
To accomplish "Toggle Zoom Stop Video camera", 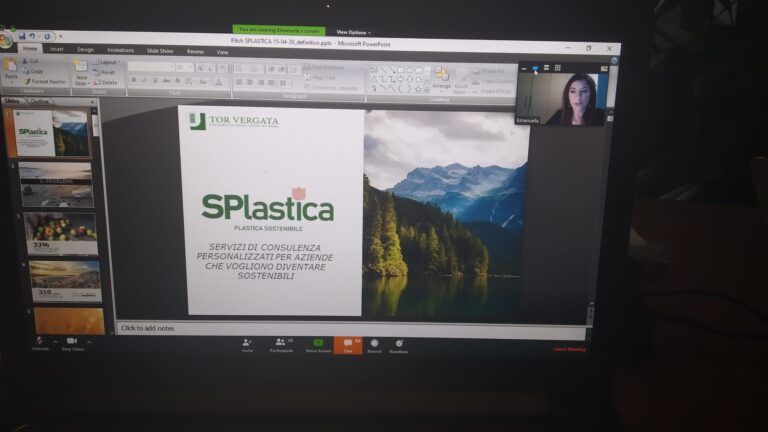I will pyautogui.click(x=72, y=343).
